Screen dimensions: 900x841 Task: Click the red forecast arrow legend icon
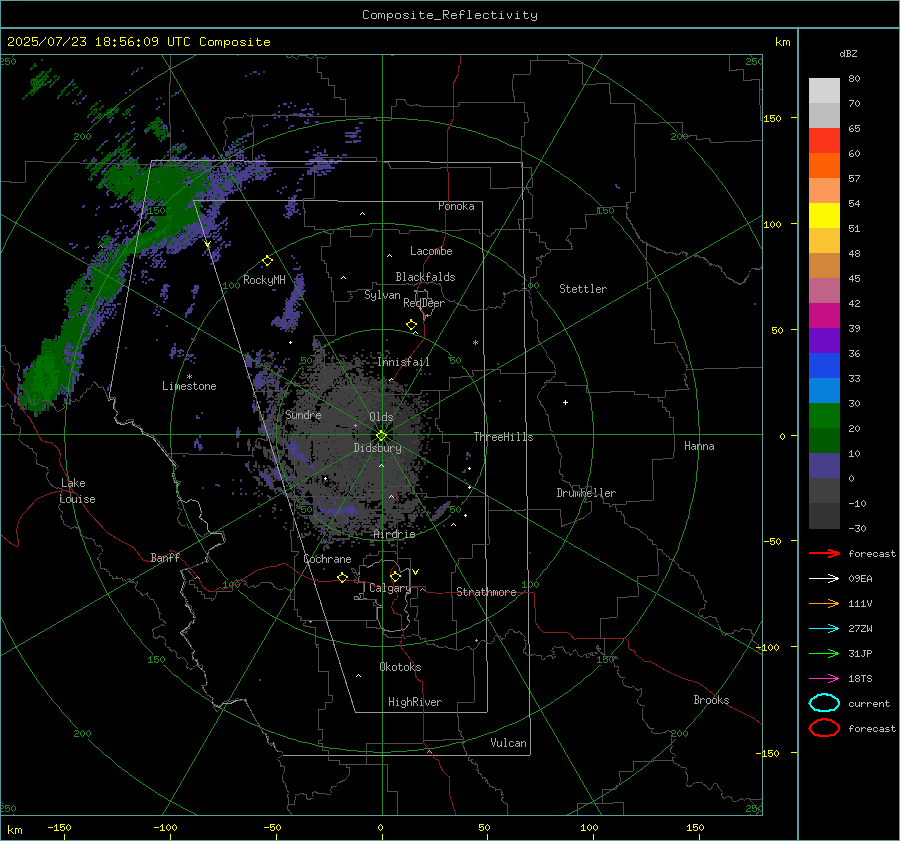824,553
